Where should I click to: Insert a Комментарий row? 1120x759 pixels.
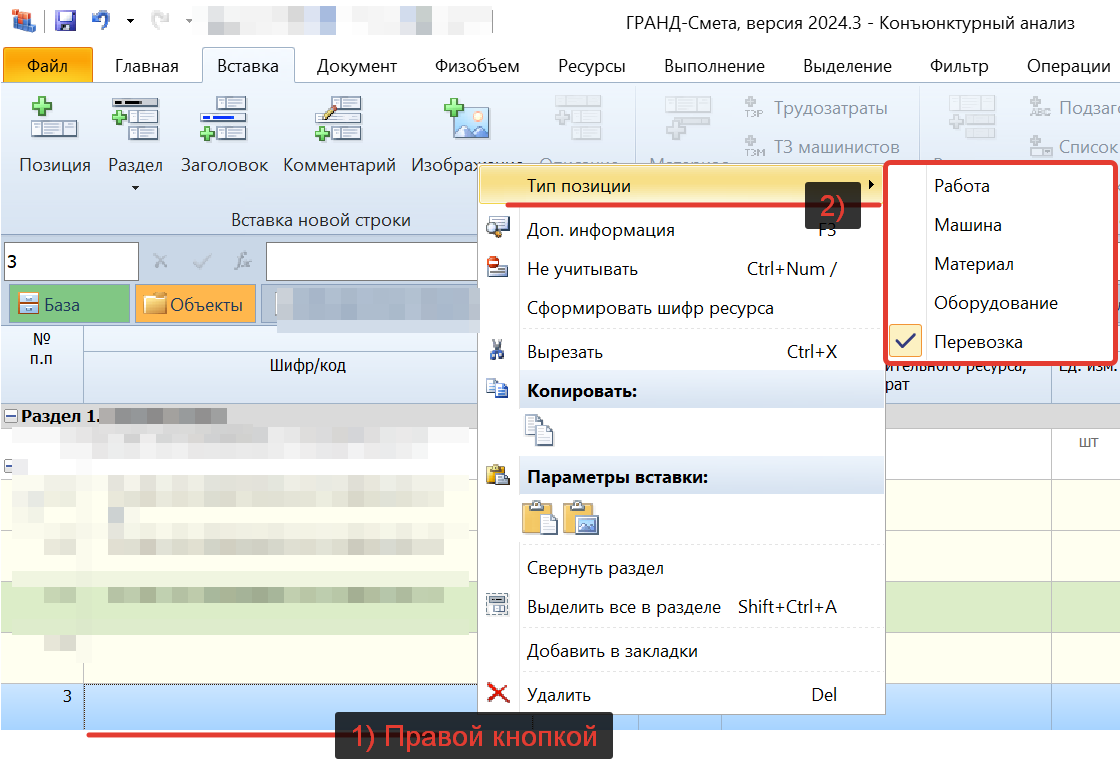pyautogui.click(x=339, y=136)
